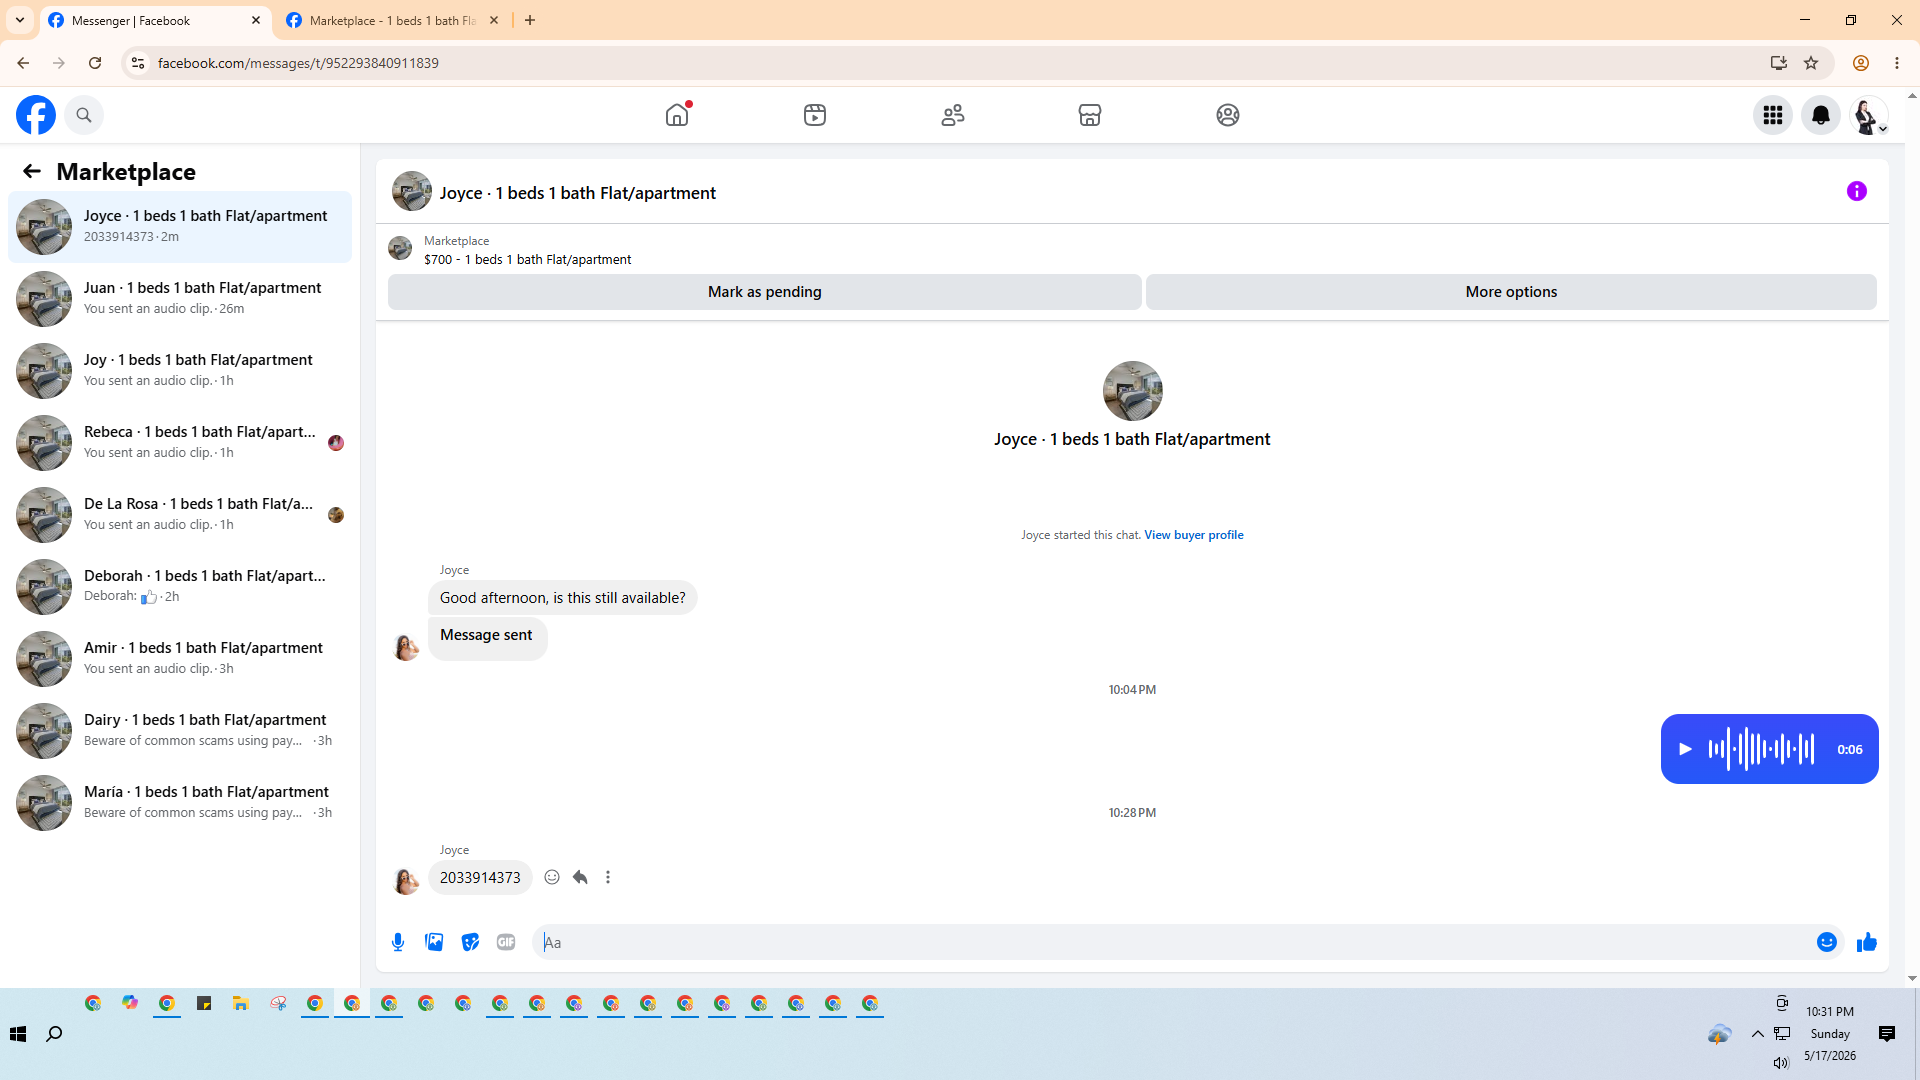Bookmark this page with star

pos(1811,63)
